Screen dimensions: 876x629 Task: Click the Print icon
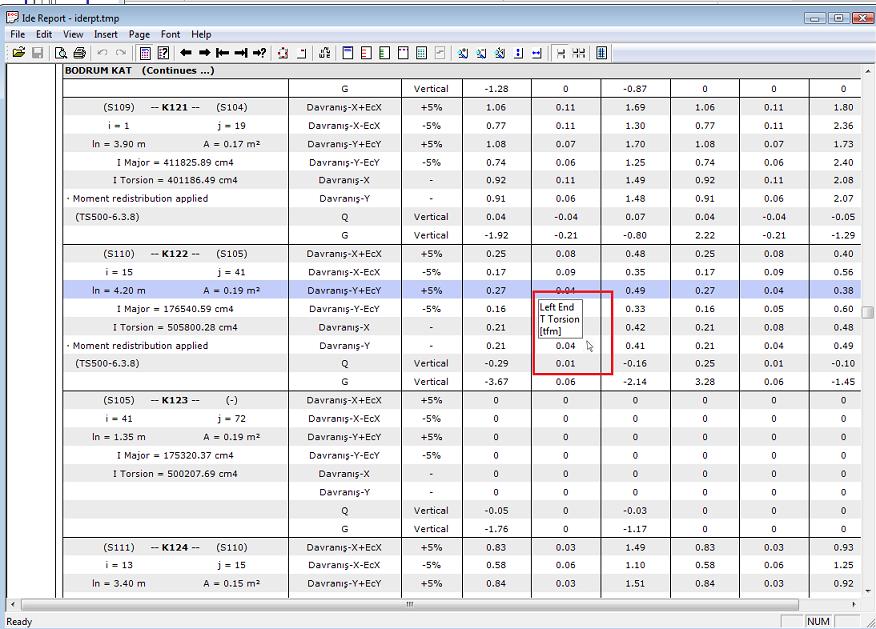point(79,53)
